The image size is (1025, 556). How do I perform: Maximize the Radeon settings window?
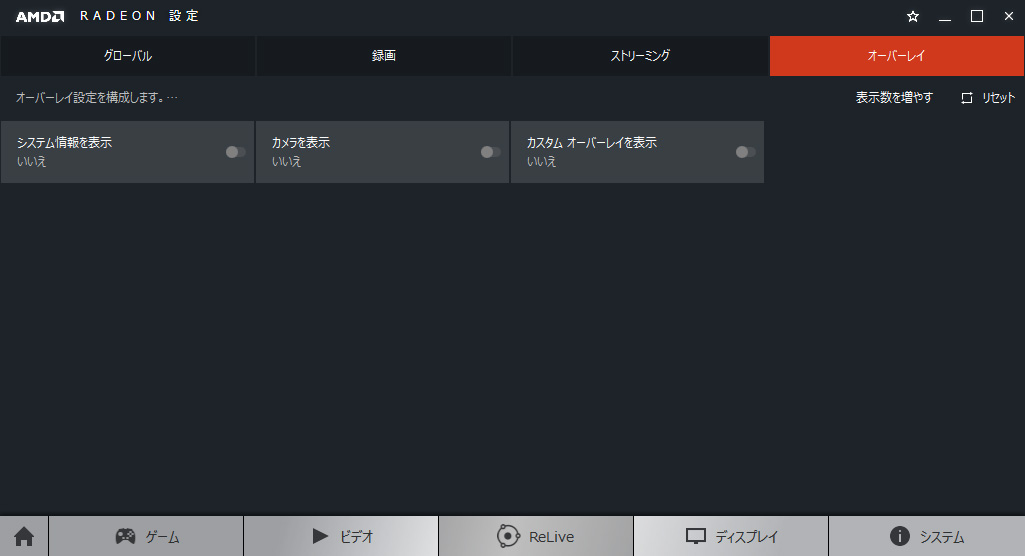[977, 17]
